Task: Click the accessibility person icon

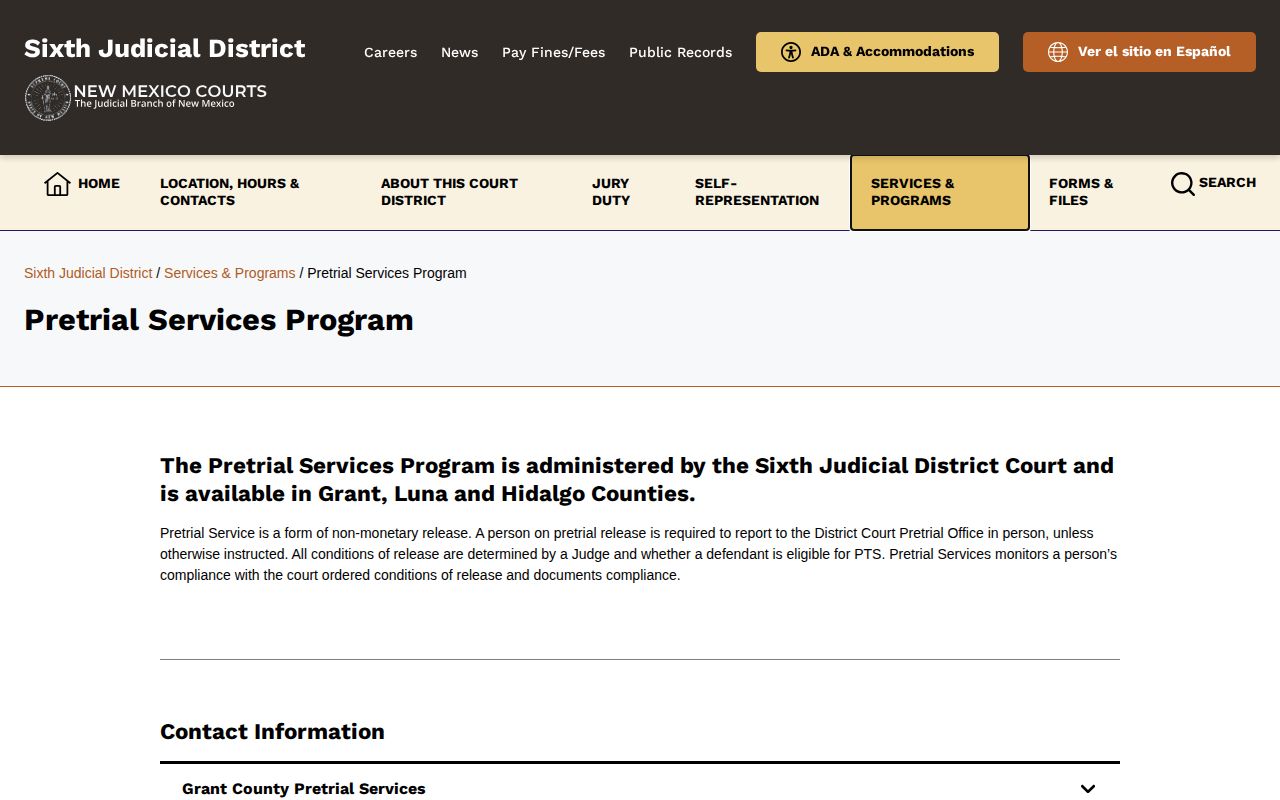Action: (791, 52)
